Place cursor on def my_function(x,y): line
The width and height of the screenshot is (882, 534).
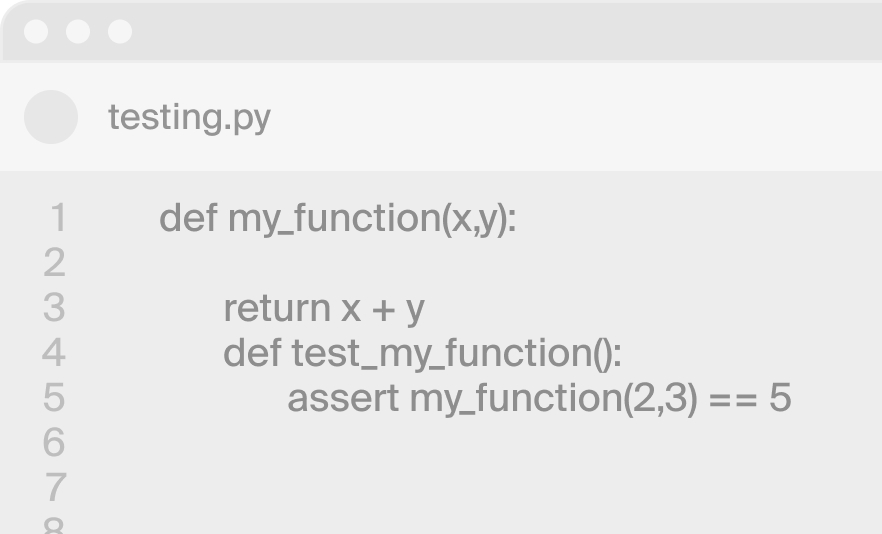coord(338,218)
